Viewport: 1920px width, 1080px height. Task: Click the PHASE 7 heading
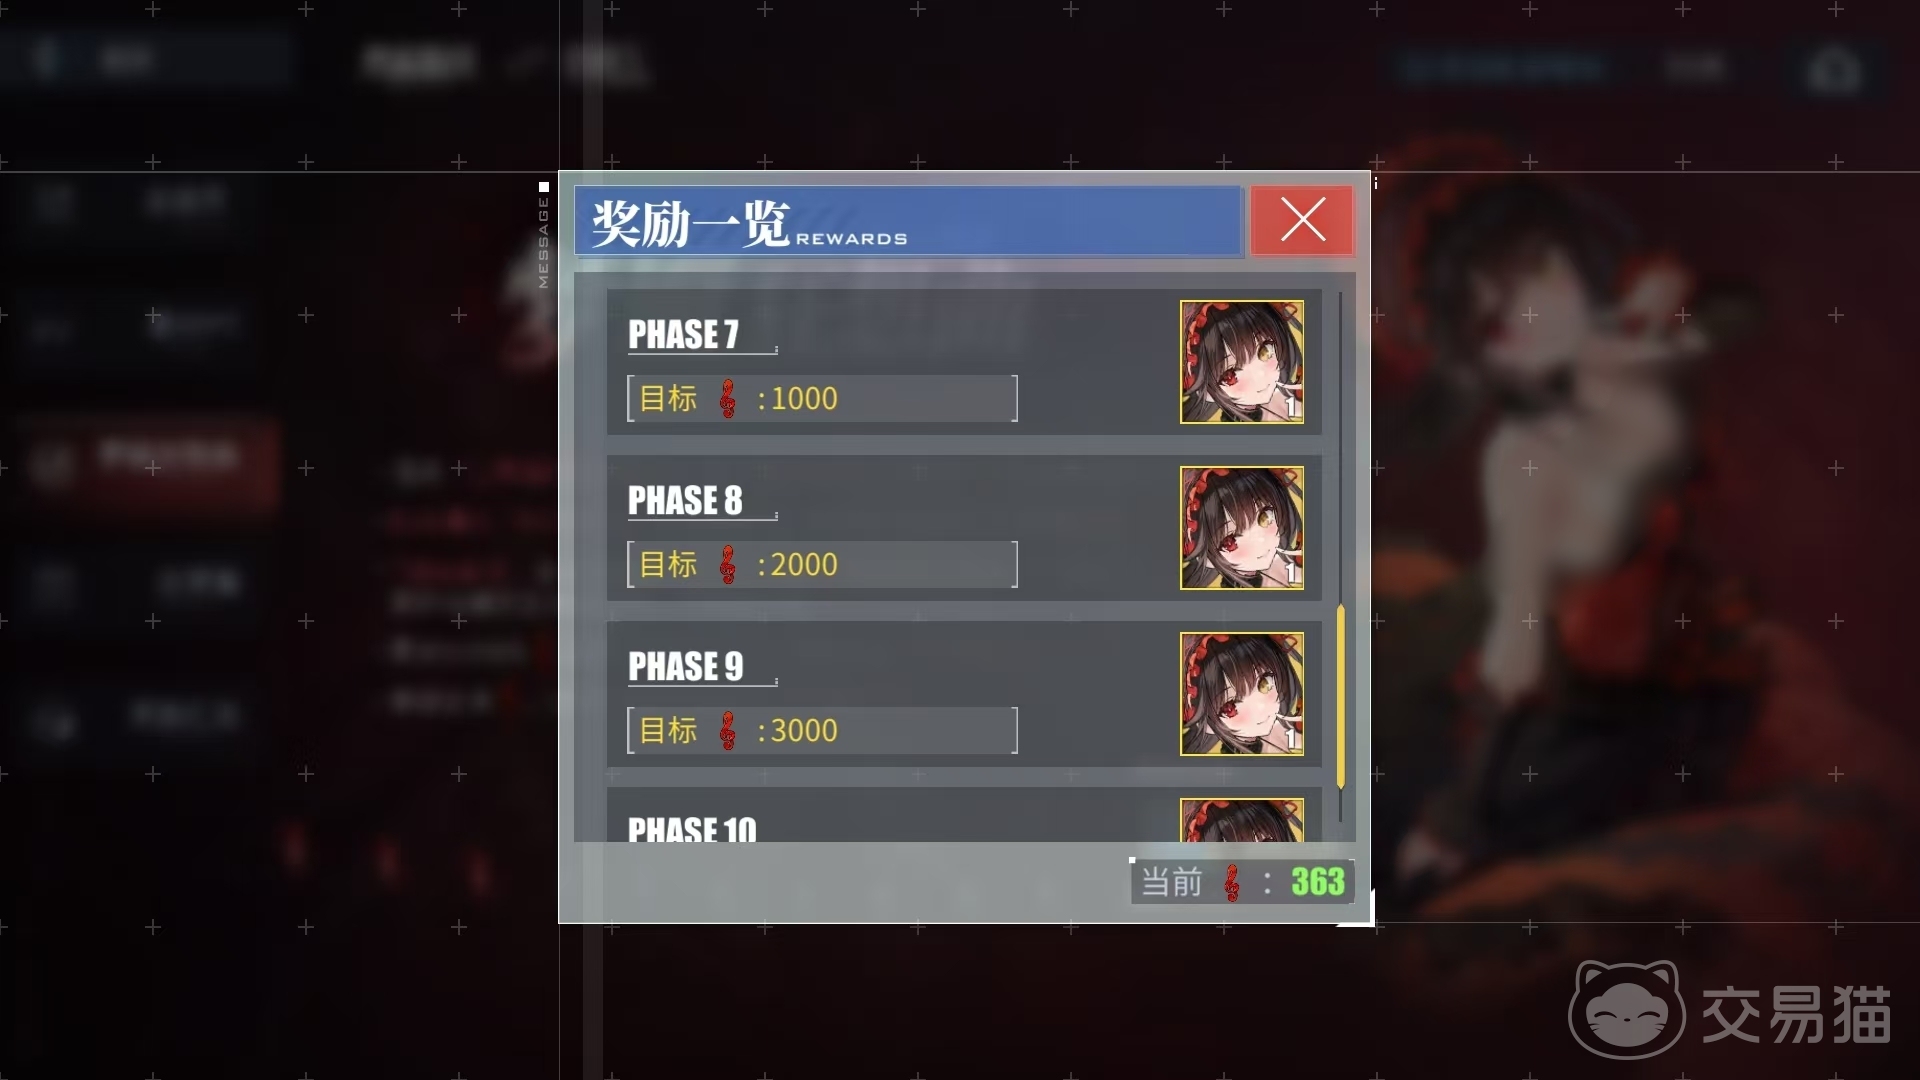pyautogui.click(x=683, y=334)
